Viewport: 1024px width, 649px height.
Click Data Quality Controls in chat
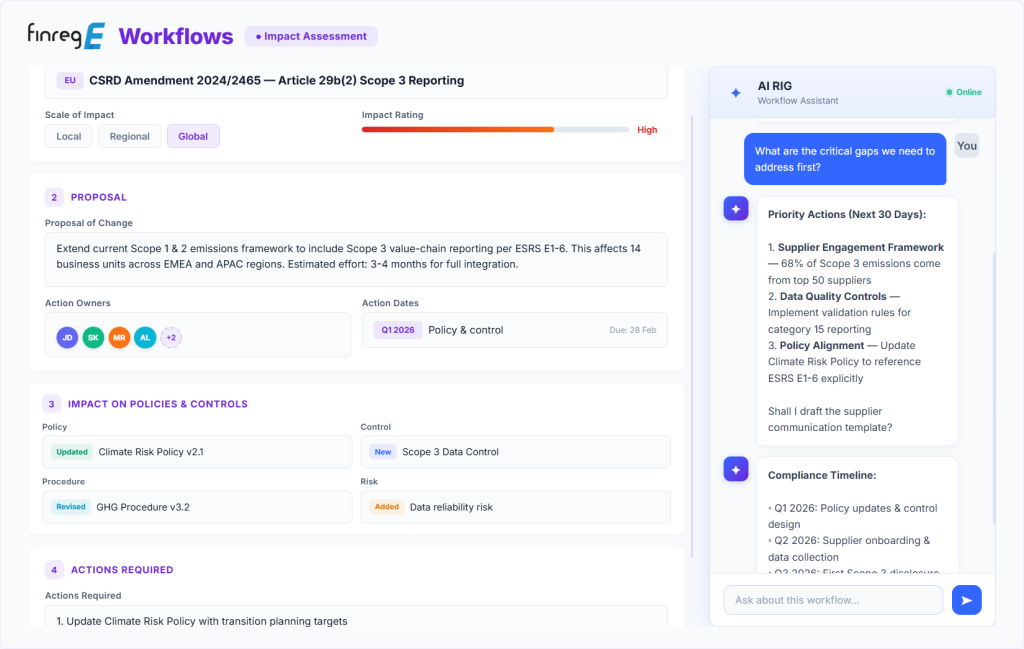point(833,296)
